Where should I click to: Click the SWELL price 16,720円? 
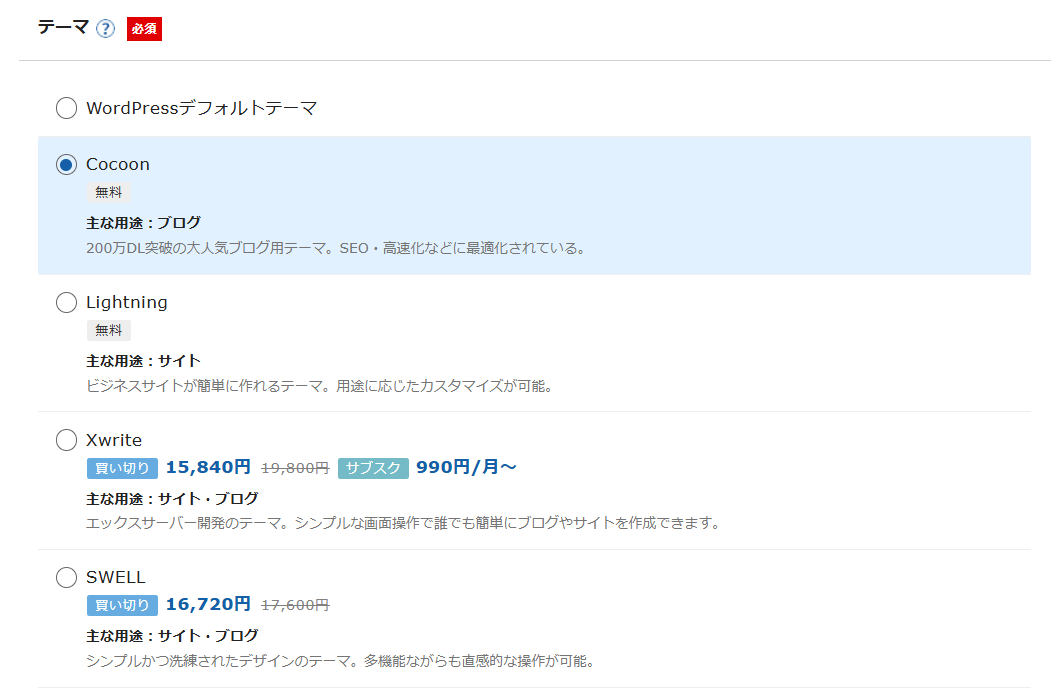pyautogui.click(x=208, y=604)
